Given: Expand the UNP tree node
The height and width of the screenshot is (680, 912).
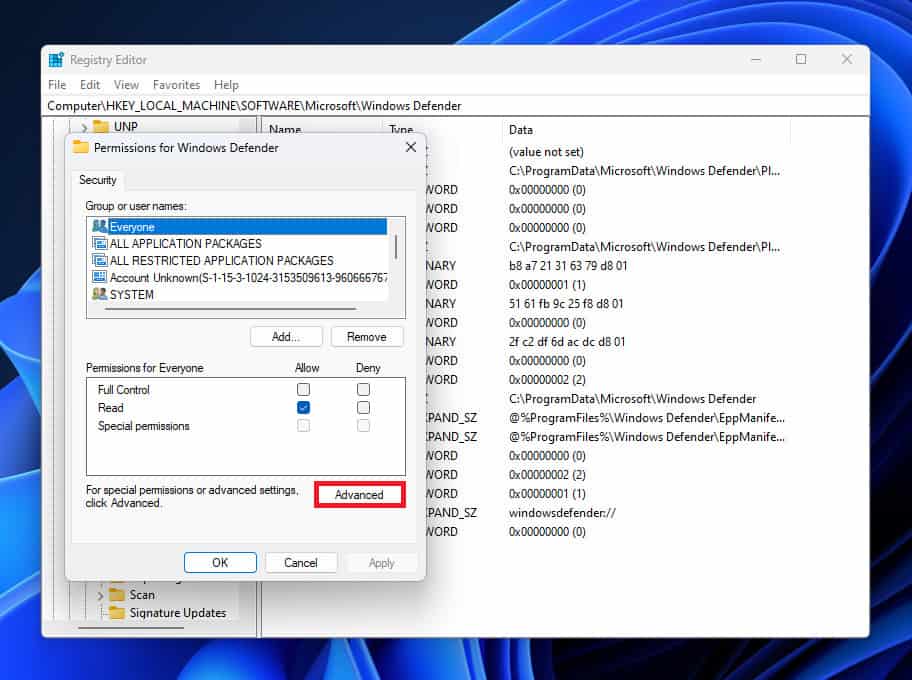Looking at the screenshot, I should pos(84,127).
